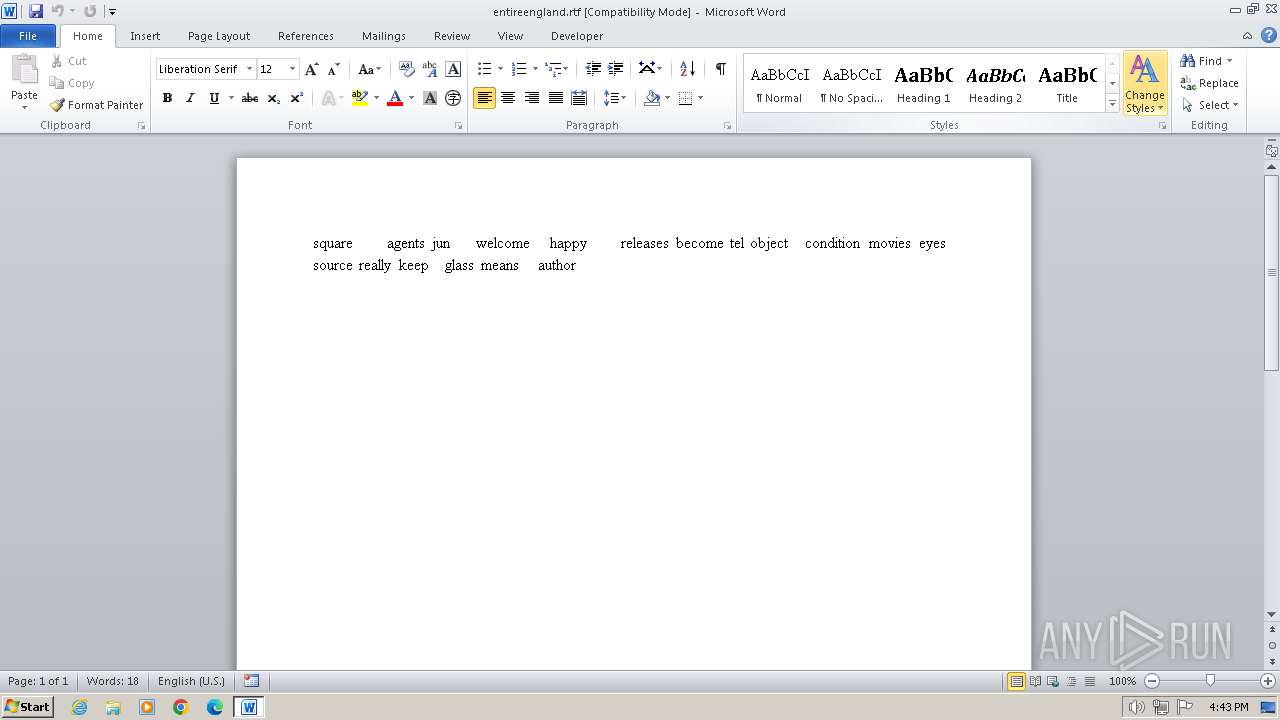Toggle Print Layout view button
Screen dimensions: 1280x720
point(1017,681)
